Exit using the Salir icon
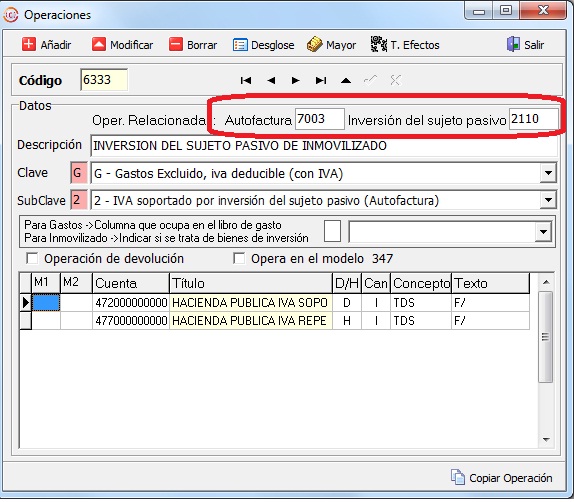This screenshot has height=502, width=574. [x=513, y=44]
